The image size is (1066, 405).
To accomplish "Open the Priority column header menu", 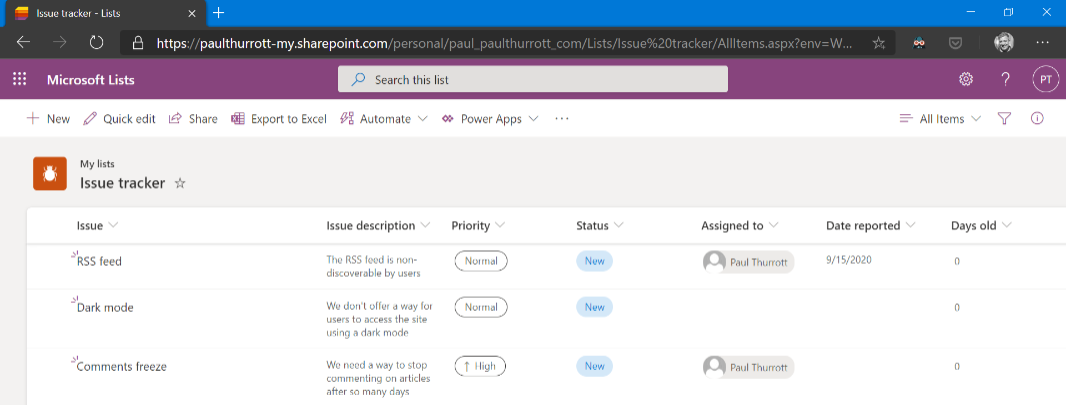I will tap(478, 226).
